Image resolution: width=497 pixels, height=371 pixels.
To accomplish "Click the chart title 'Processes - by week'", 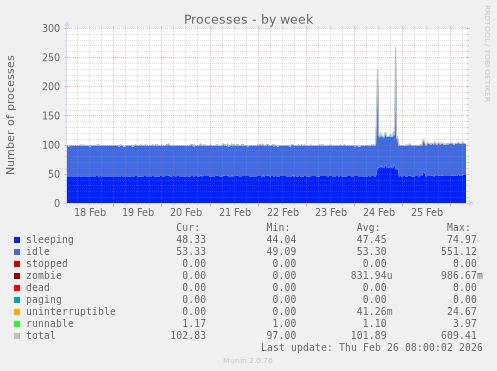I will click(x=248, y=20).
